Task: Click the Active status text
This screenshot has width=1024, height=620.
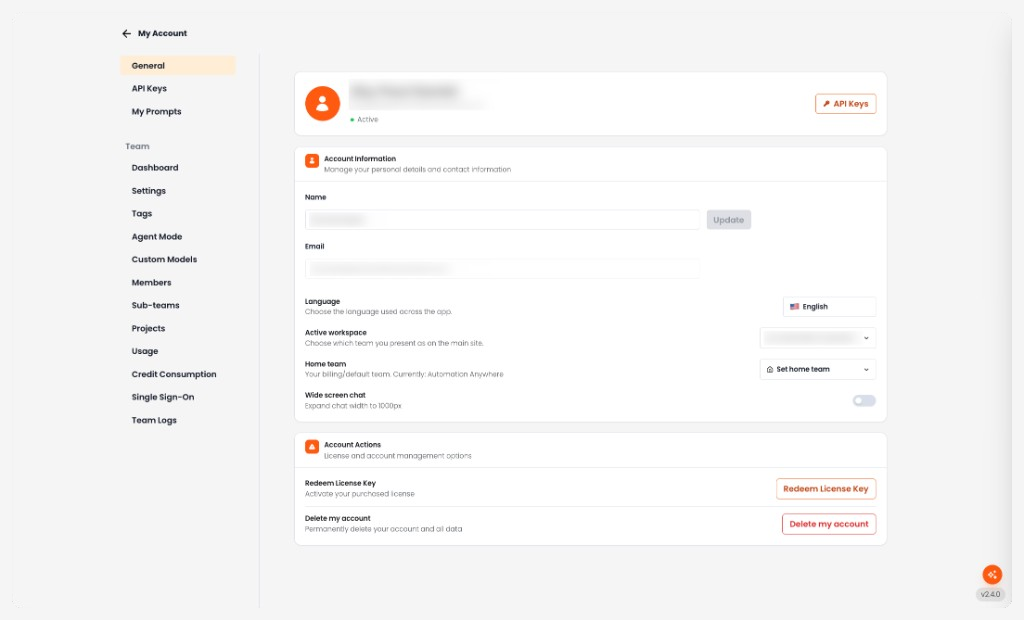Action: 368,120
